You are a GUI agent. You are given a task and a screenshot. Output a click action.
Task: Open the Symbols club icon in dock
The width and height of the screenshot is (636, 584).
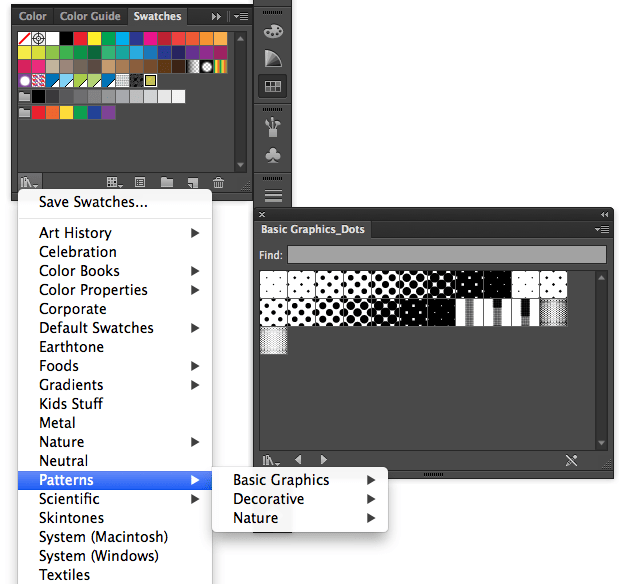point(273,155)
